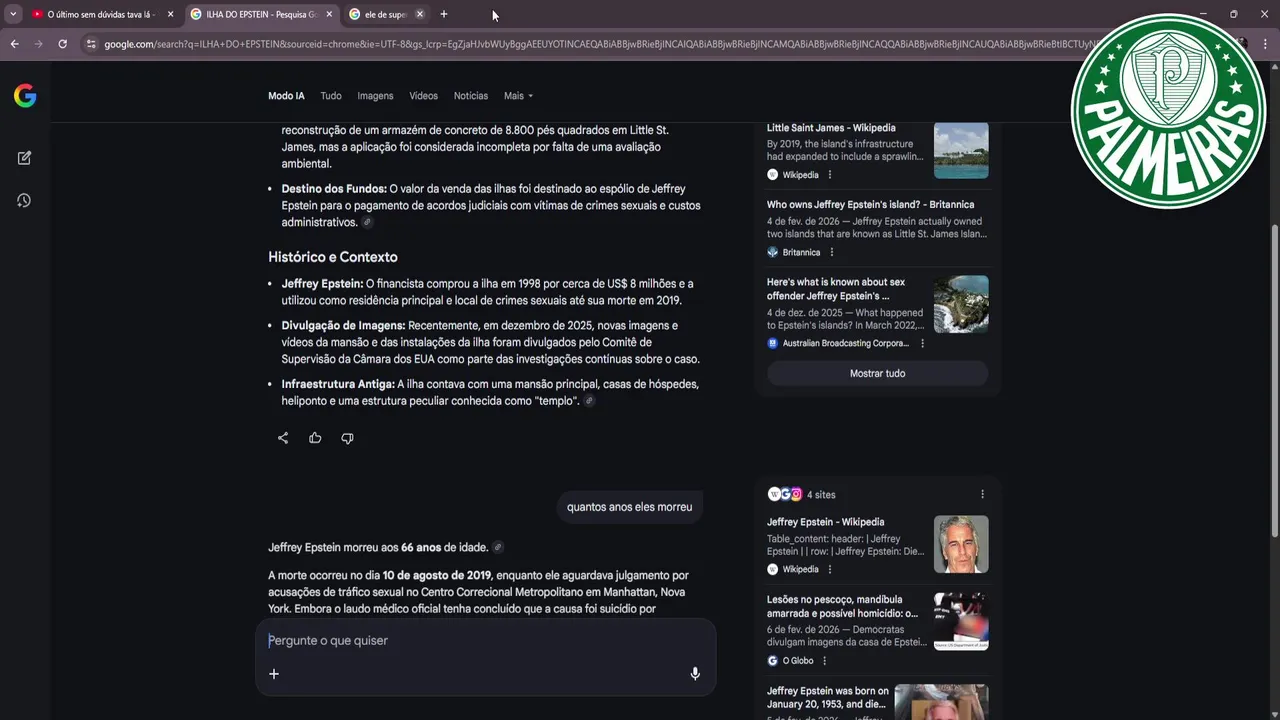Like the AI response thumbs up
The image size is (1280, 720).
pos(315,438)
